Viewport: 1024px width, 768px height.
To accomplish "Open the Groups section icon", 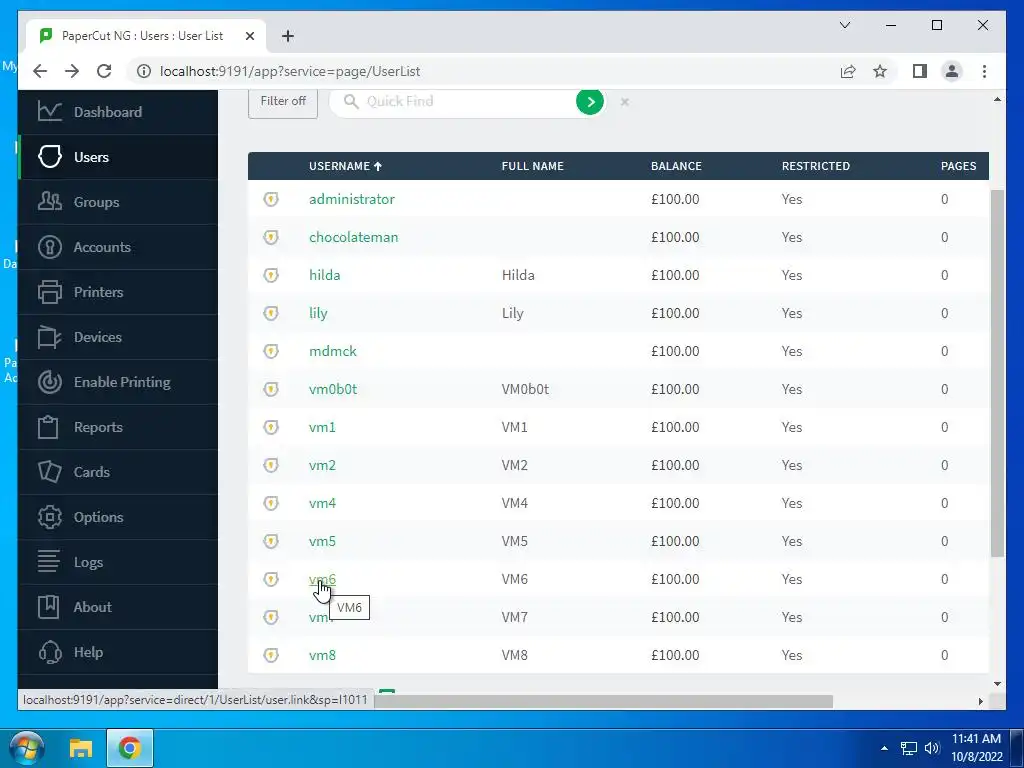I will (x=50, y=202).
